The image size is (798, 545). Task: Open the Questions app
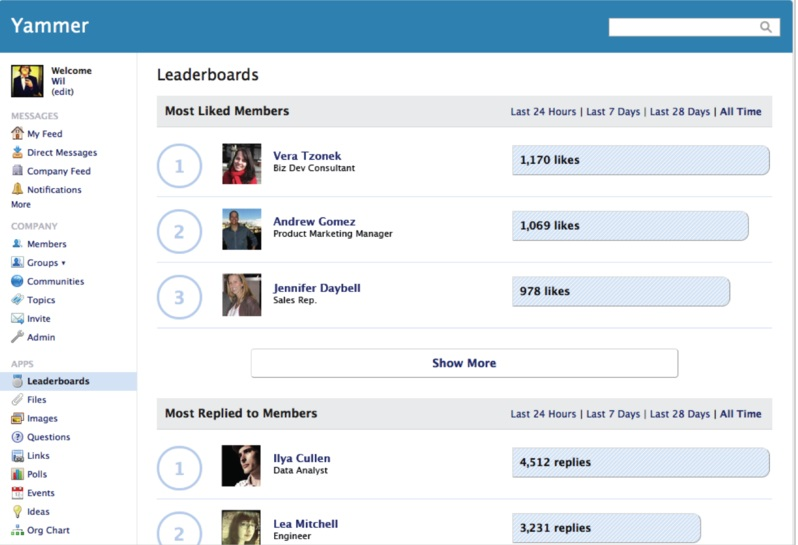(x=49, y=437)
